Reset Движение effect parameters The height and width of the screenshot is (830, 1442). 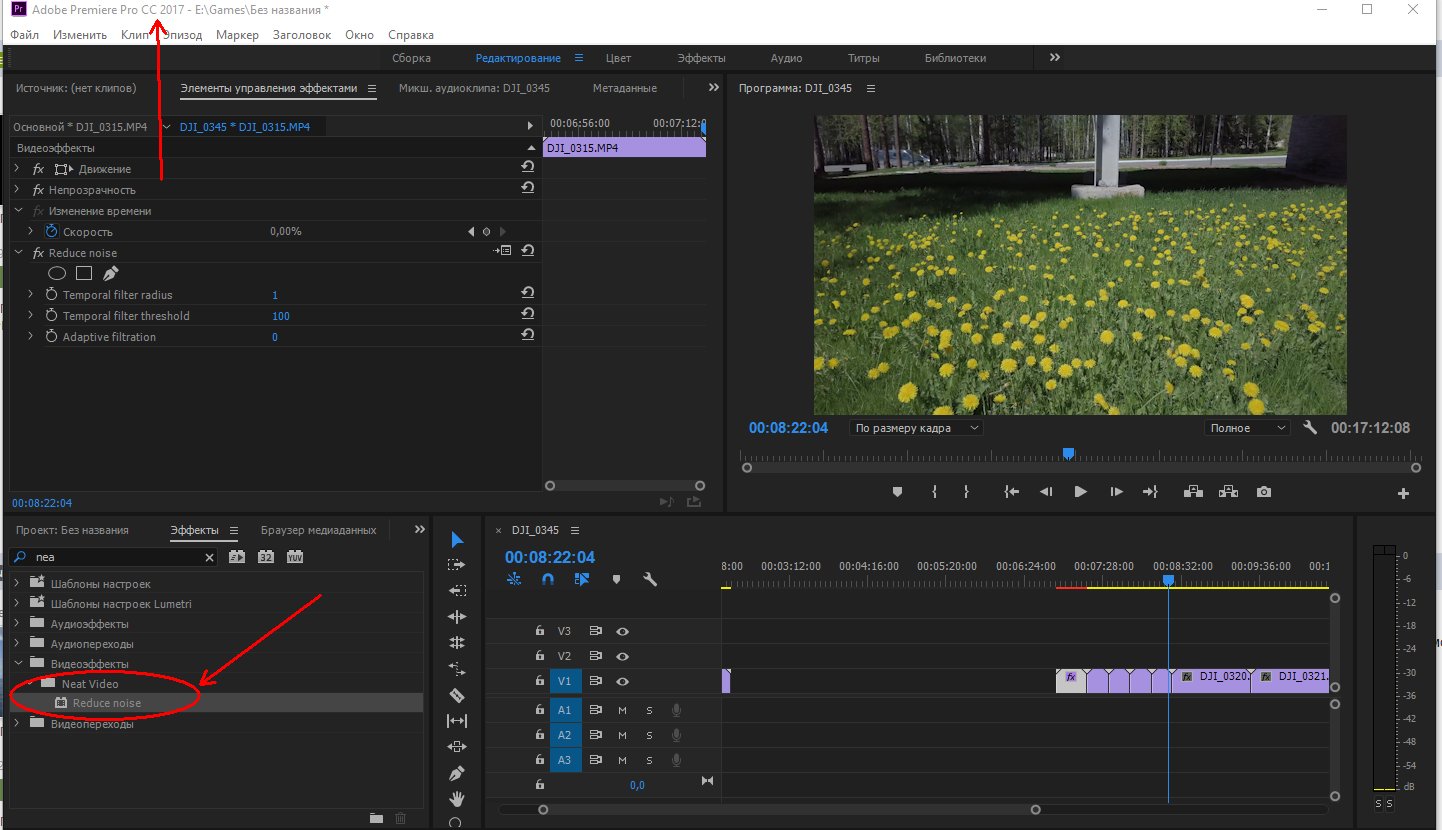coord(527,168)
